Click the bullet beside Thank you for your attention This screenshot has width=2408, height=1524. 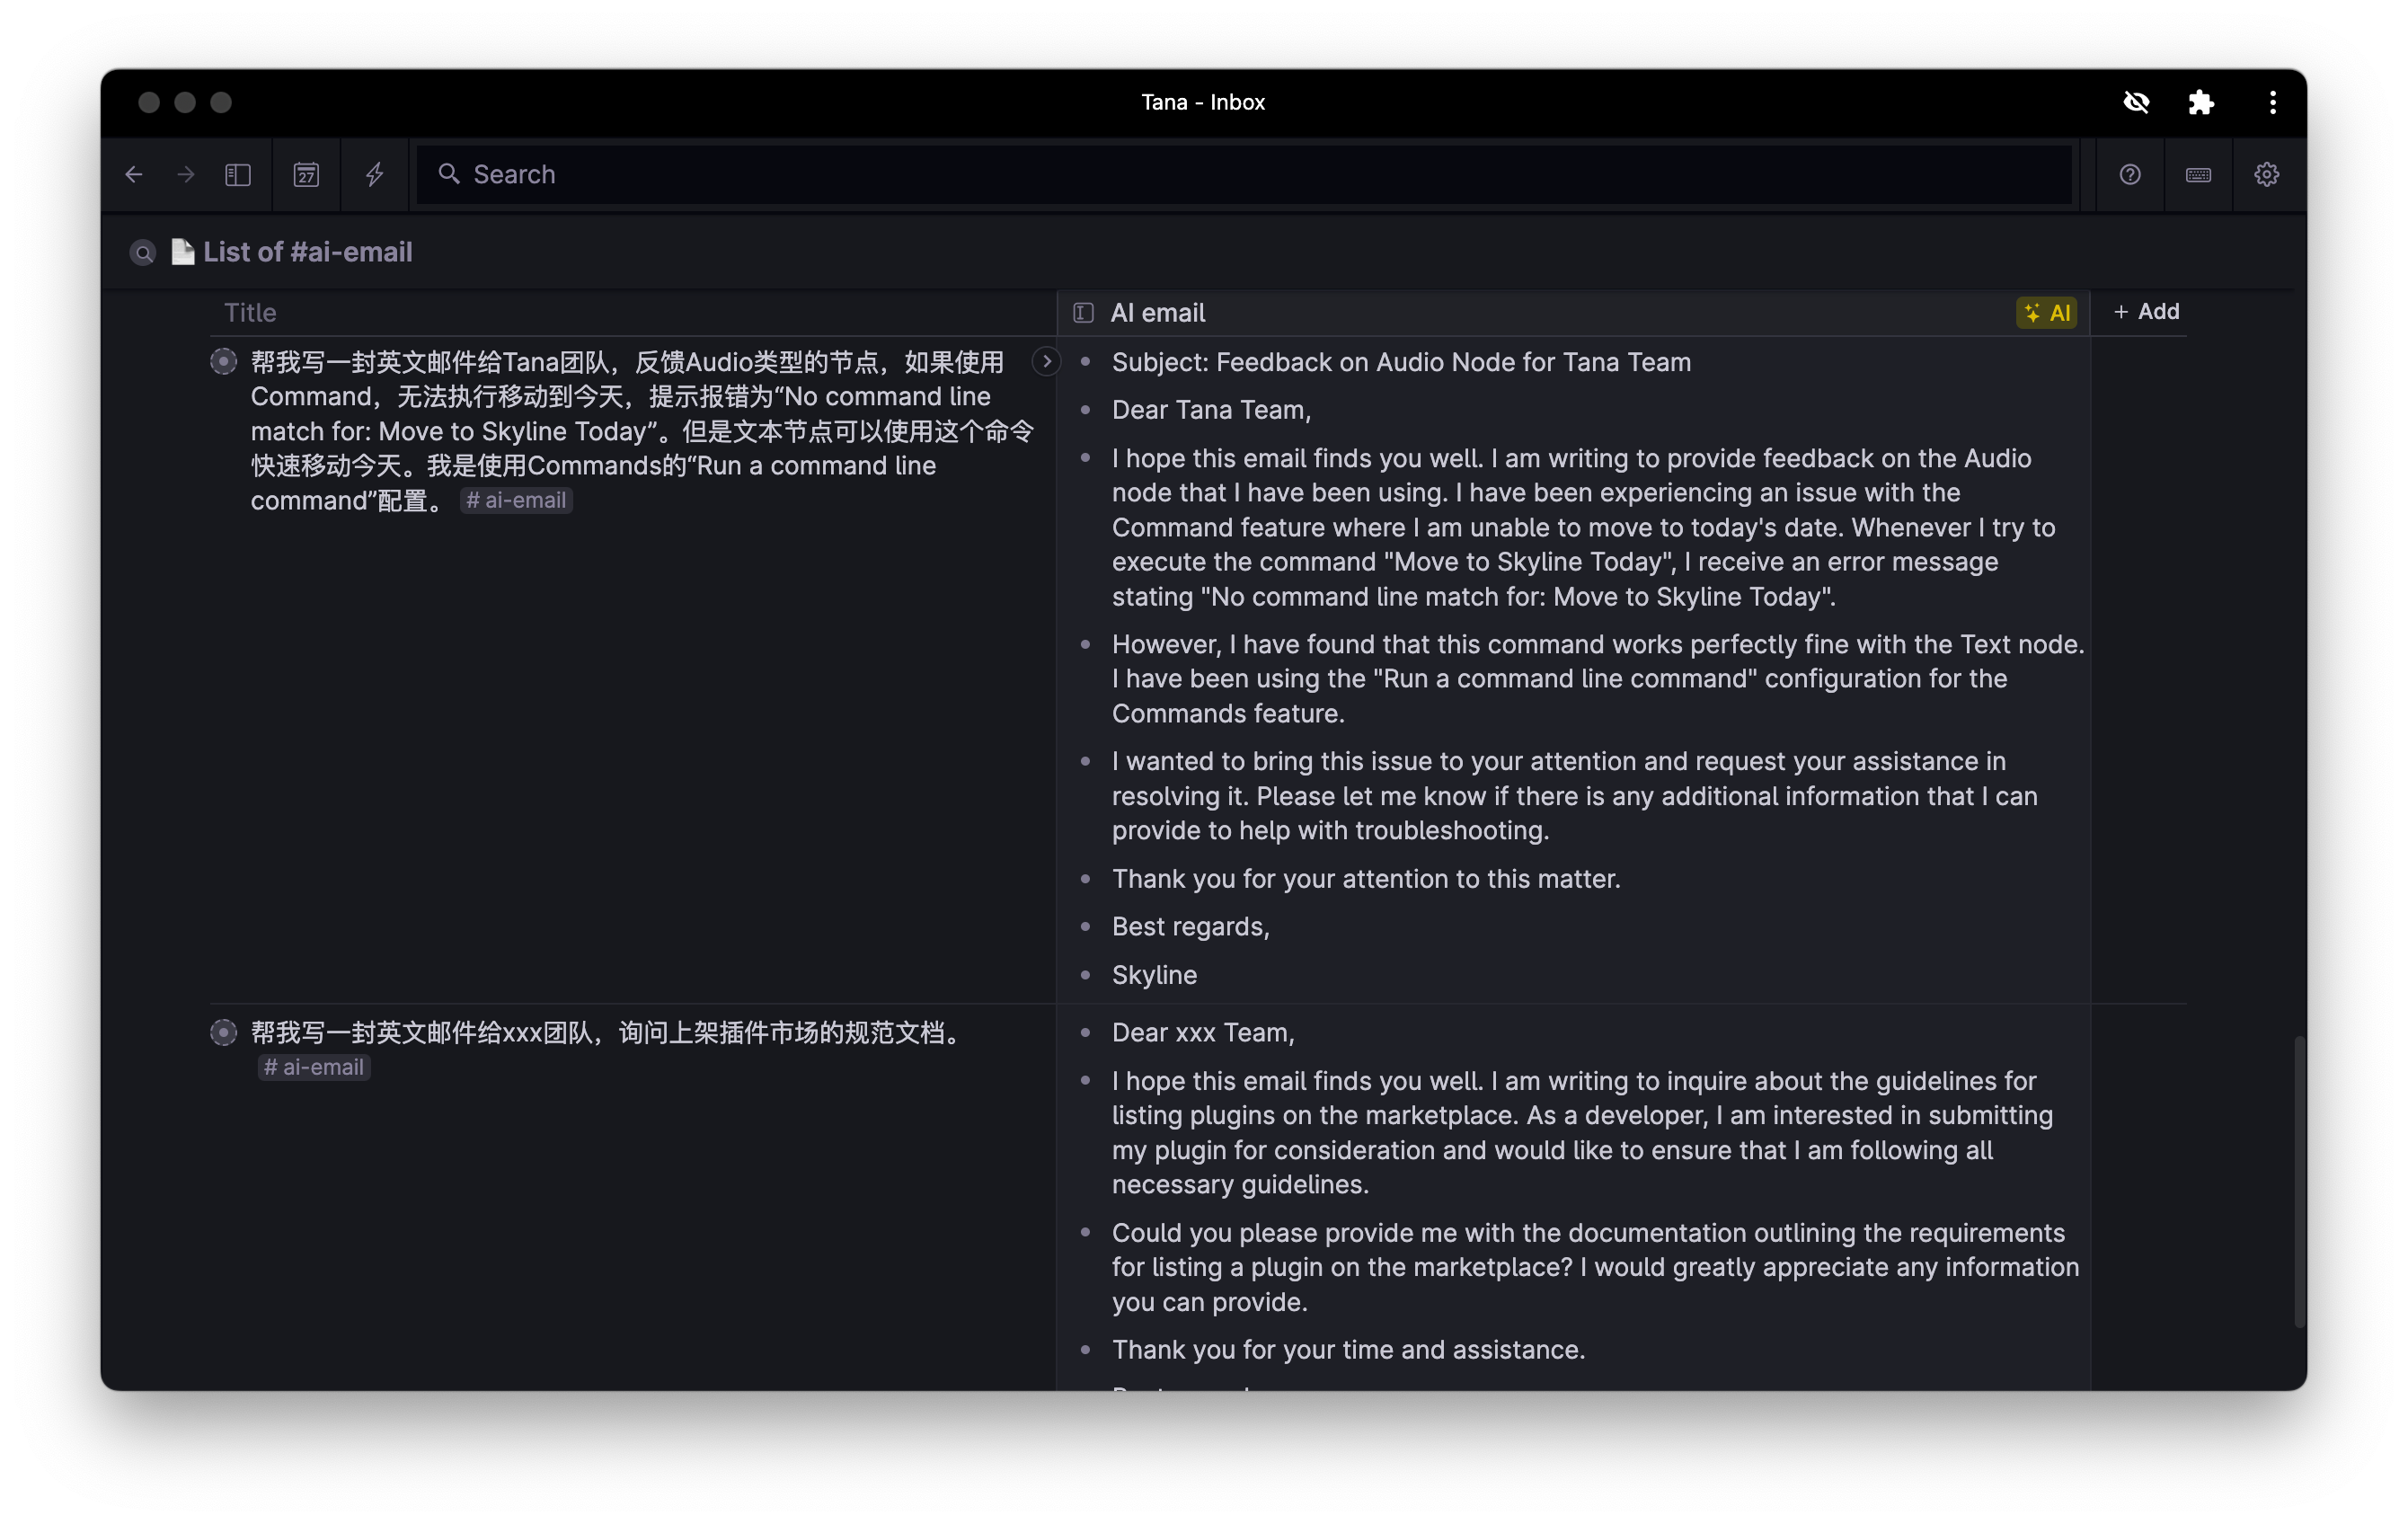(x=1085, y=878)
